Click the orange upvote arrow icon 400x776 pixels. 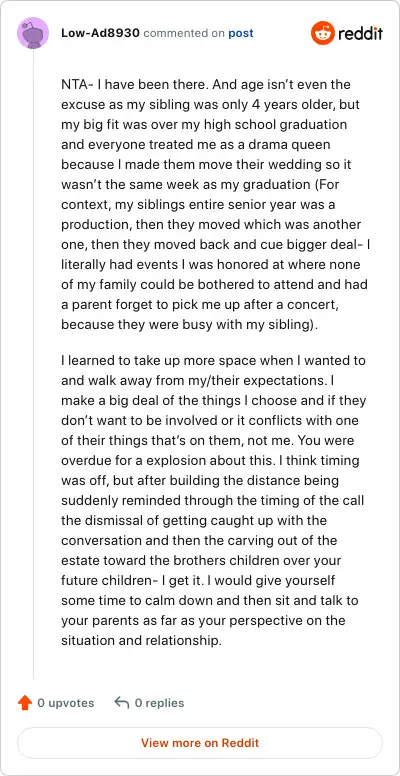[x=25, y=703]
